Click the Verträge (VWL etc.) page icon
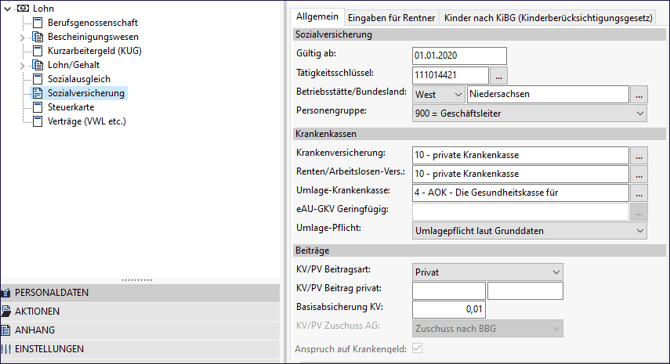Image resolution: width=670 pixels, height=364 pixels. [38, 121]
